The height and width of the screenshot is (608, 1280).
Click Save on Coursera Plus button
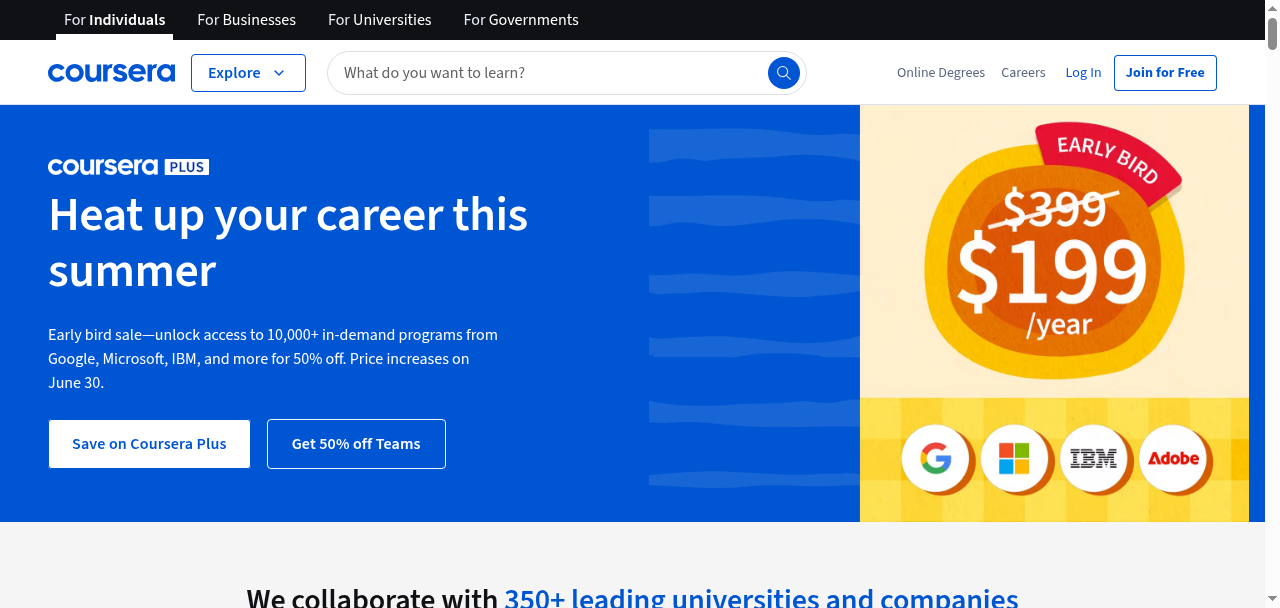[149, 444]
